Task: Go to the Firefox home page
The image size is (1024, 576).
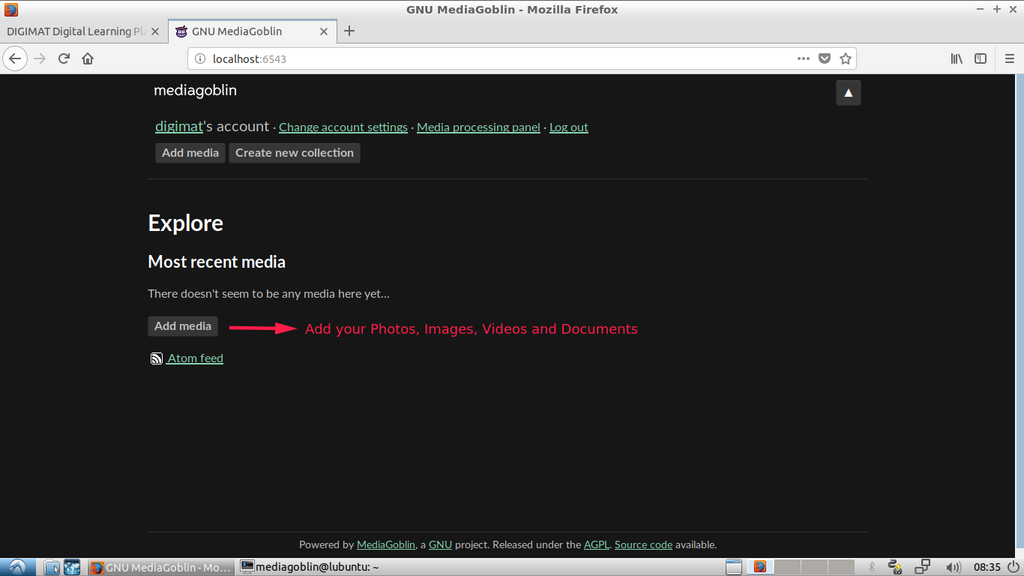Action: coord(88,59)
